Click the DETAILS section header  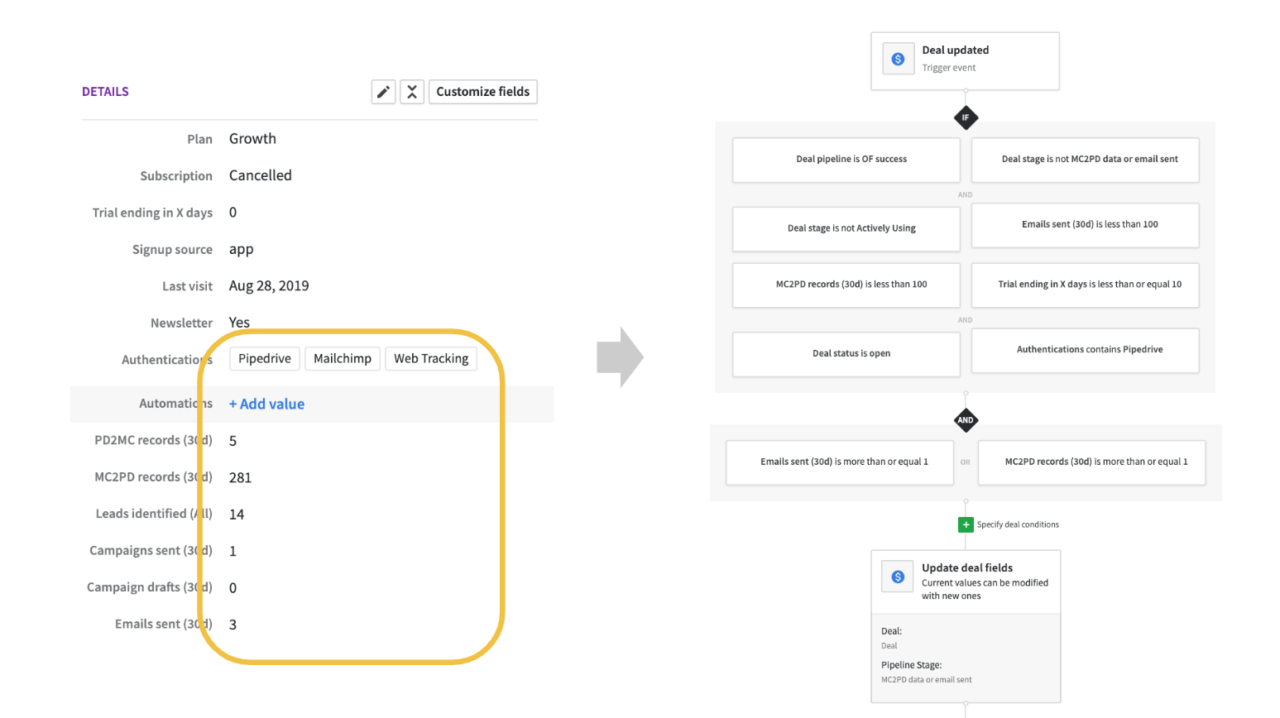[105, 91]
